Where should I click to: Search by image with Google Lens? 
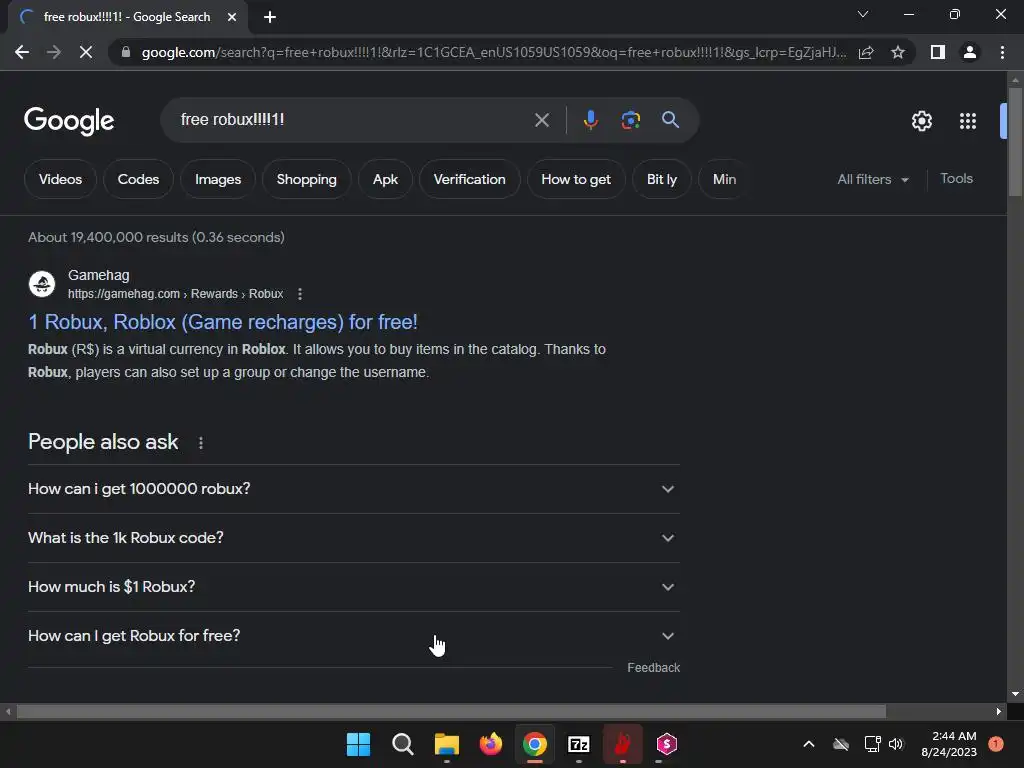630,120
